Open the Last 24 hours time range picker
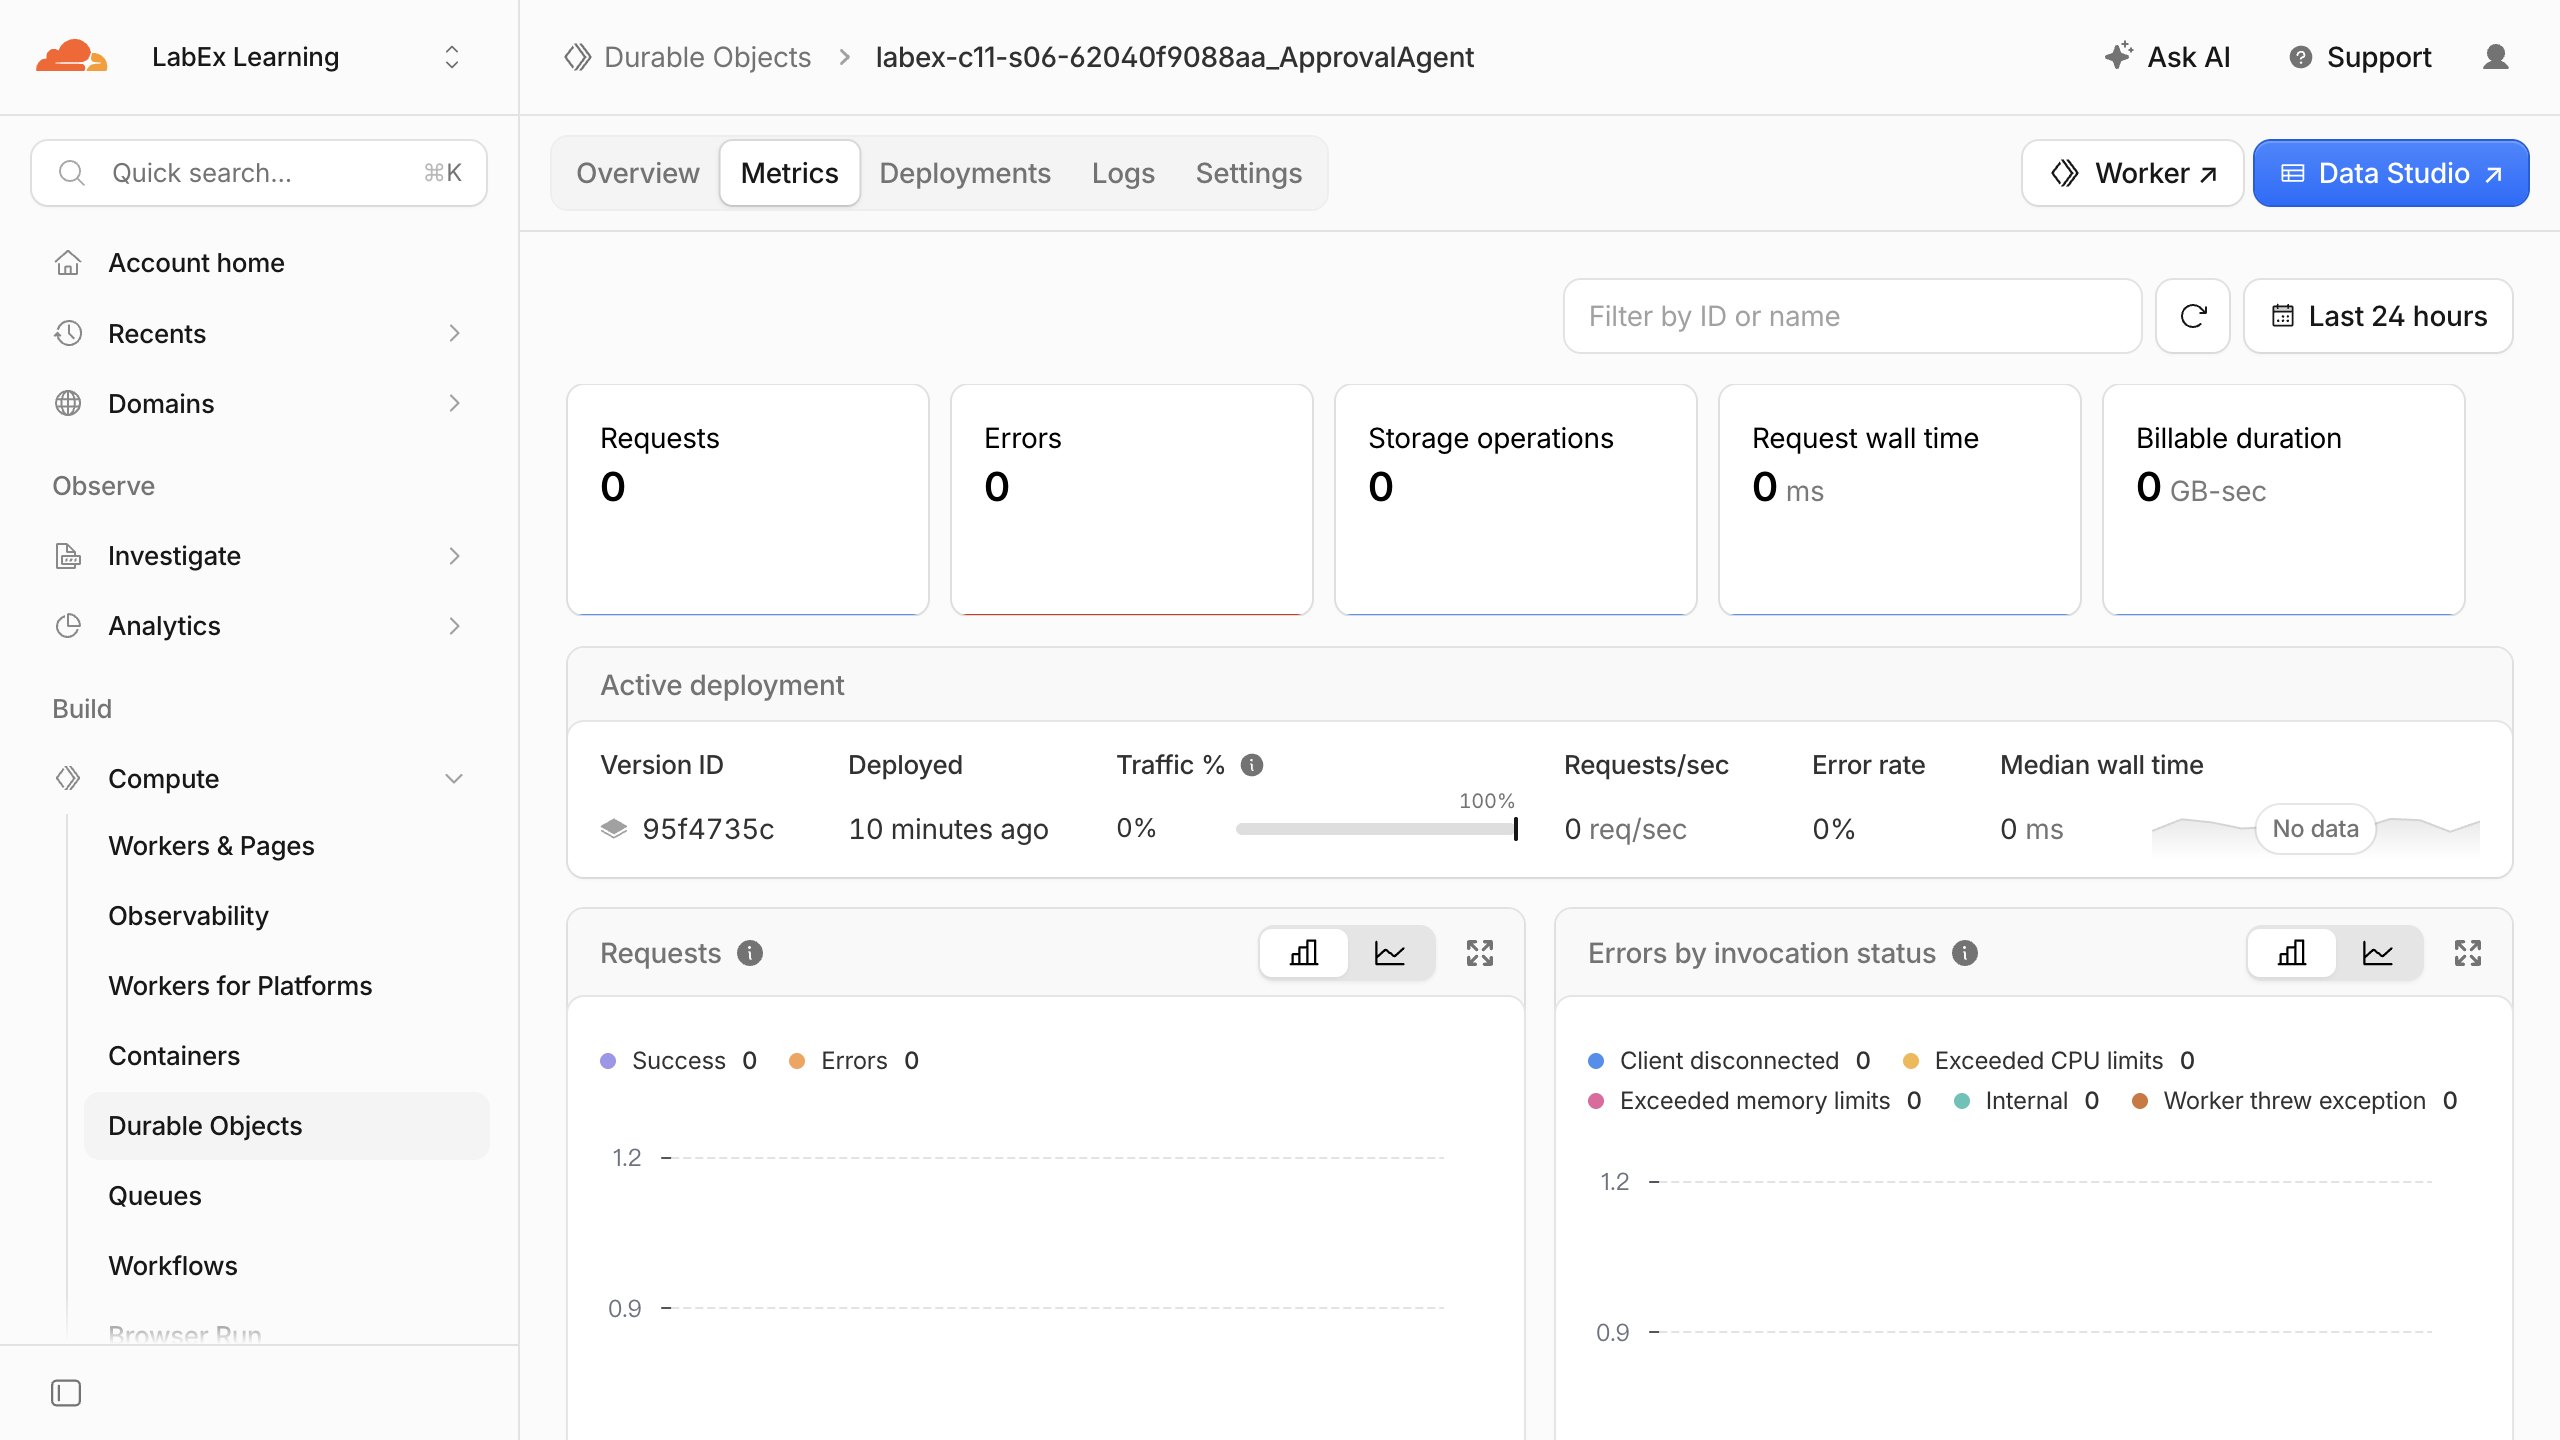Screen dimensions: 2560x1440 point(2379,316)
